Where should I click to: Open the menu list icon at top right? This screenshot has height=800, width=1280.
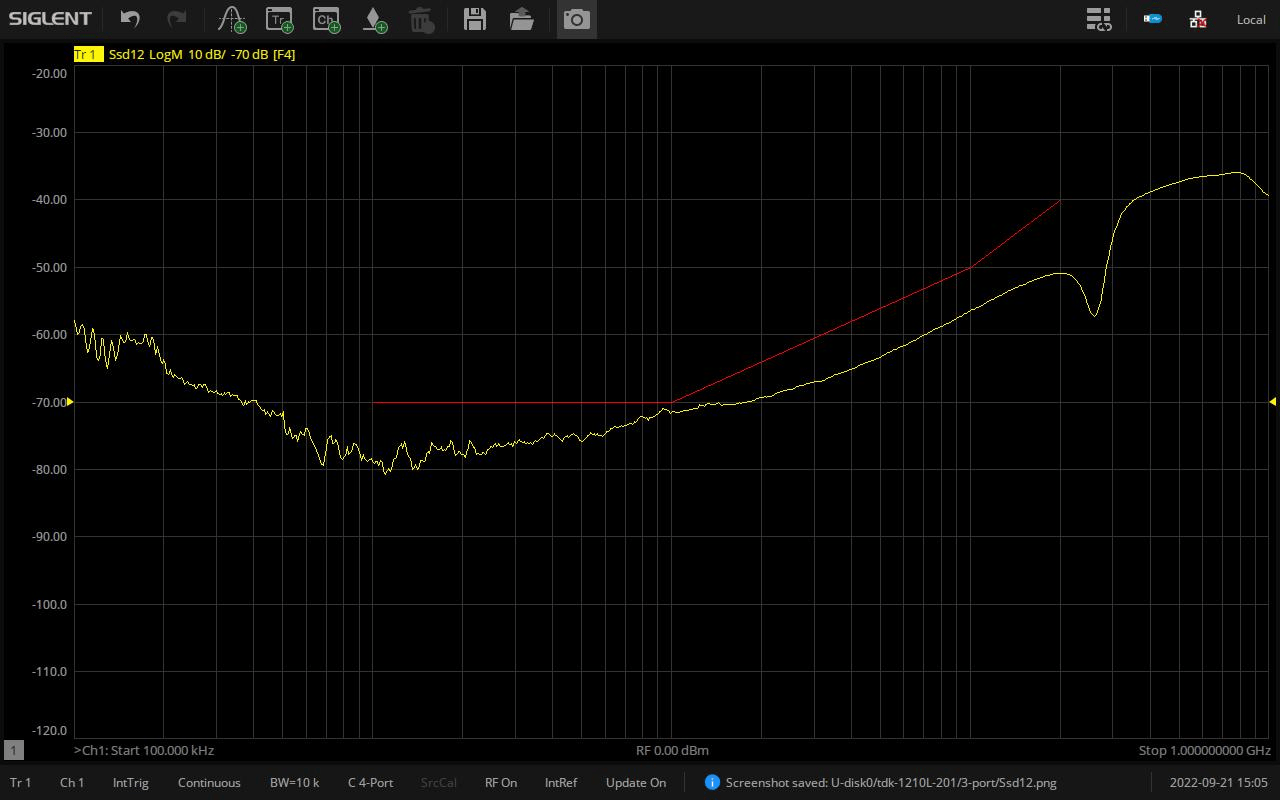click(1098, 19)
